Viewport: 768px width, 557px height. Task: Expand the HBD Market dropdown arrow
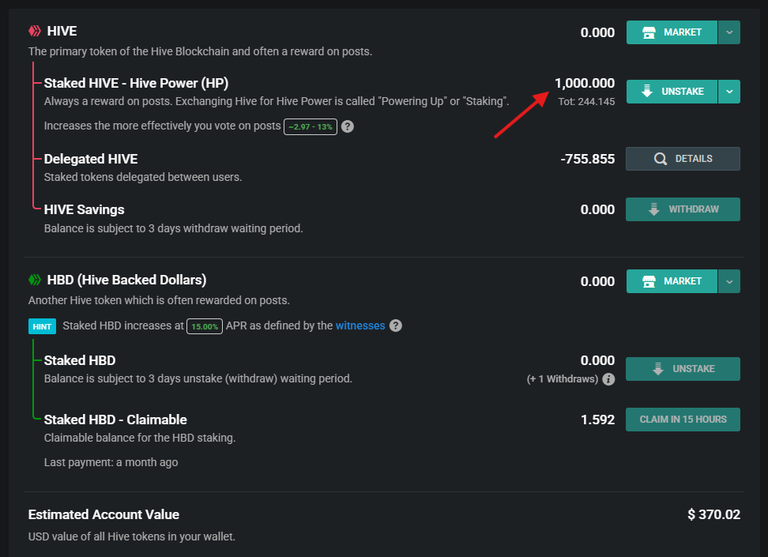729,281
